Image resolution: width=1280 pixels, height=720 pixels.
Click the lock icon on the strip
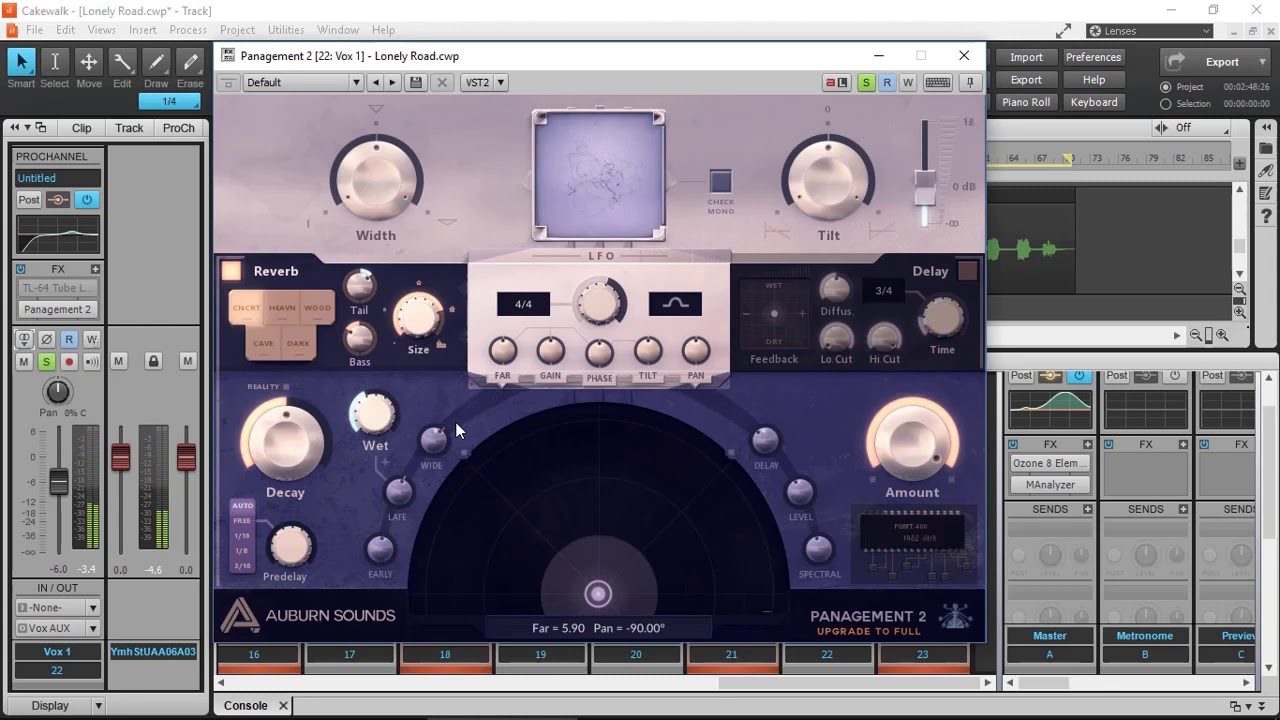pos(153,361)
